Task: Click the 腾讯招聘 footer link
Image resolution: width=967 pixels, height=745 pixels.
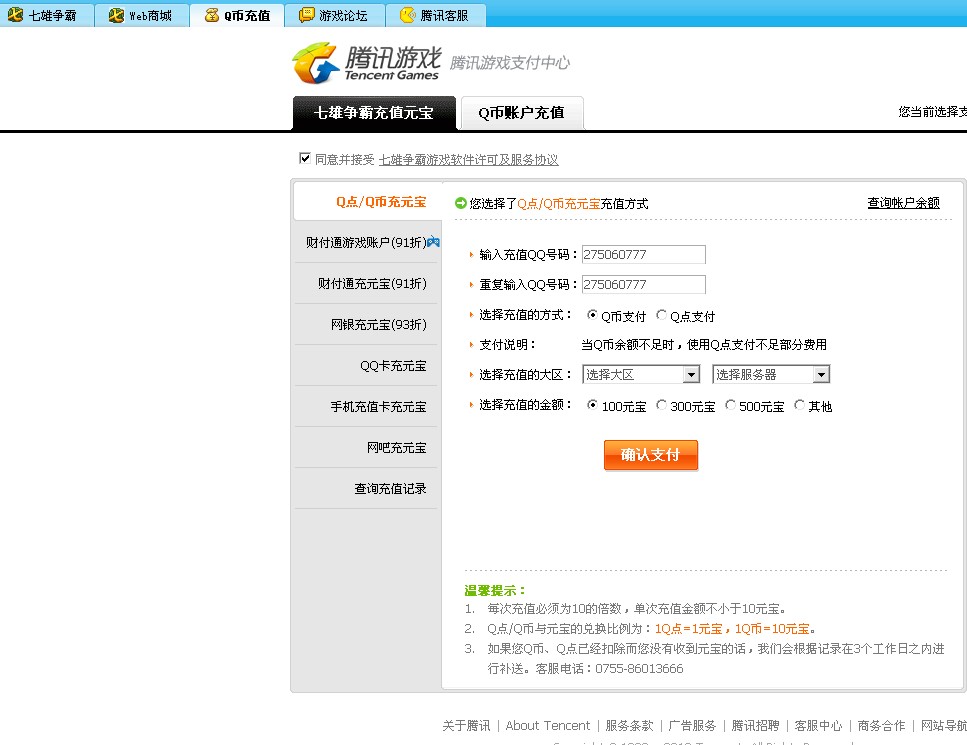Action: [755, 726]
